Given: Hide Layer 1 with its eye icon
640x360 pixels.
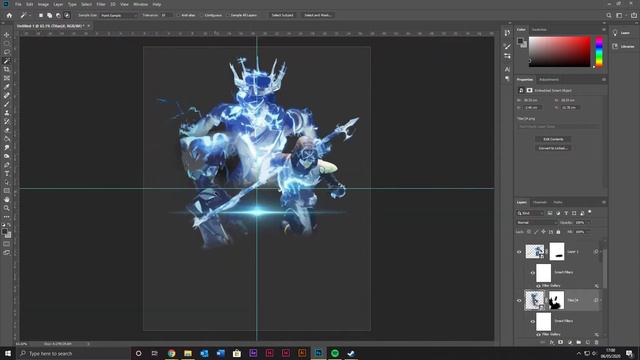Looking at the screenshot, I should point(519,252).
